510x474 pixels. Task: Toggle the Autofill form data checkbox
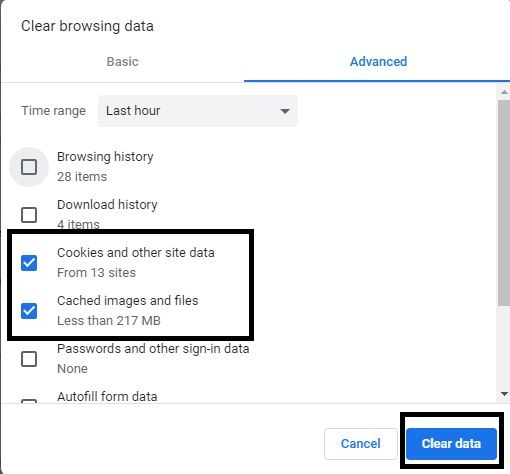pyautogui.click(x=29, y=401)
